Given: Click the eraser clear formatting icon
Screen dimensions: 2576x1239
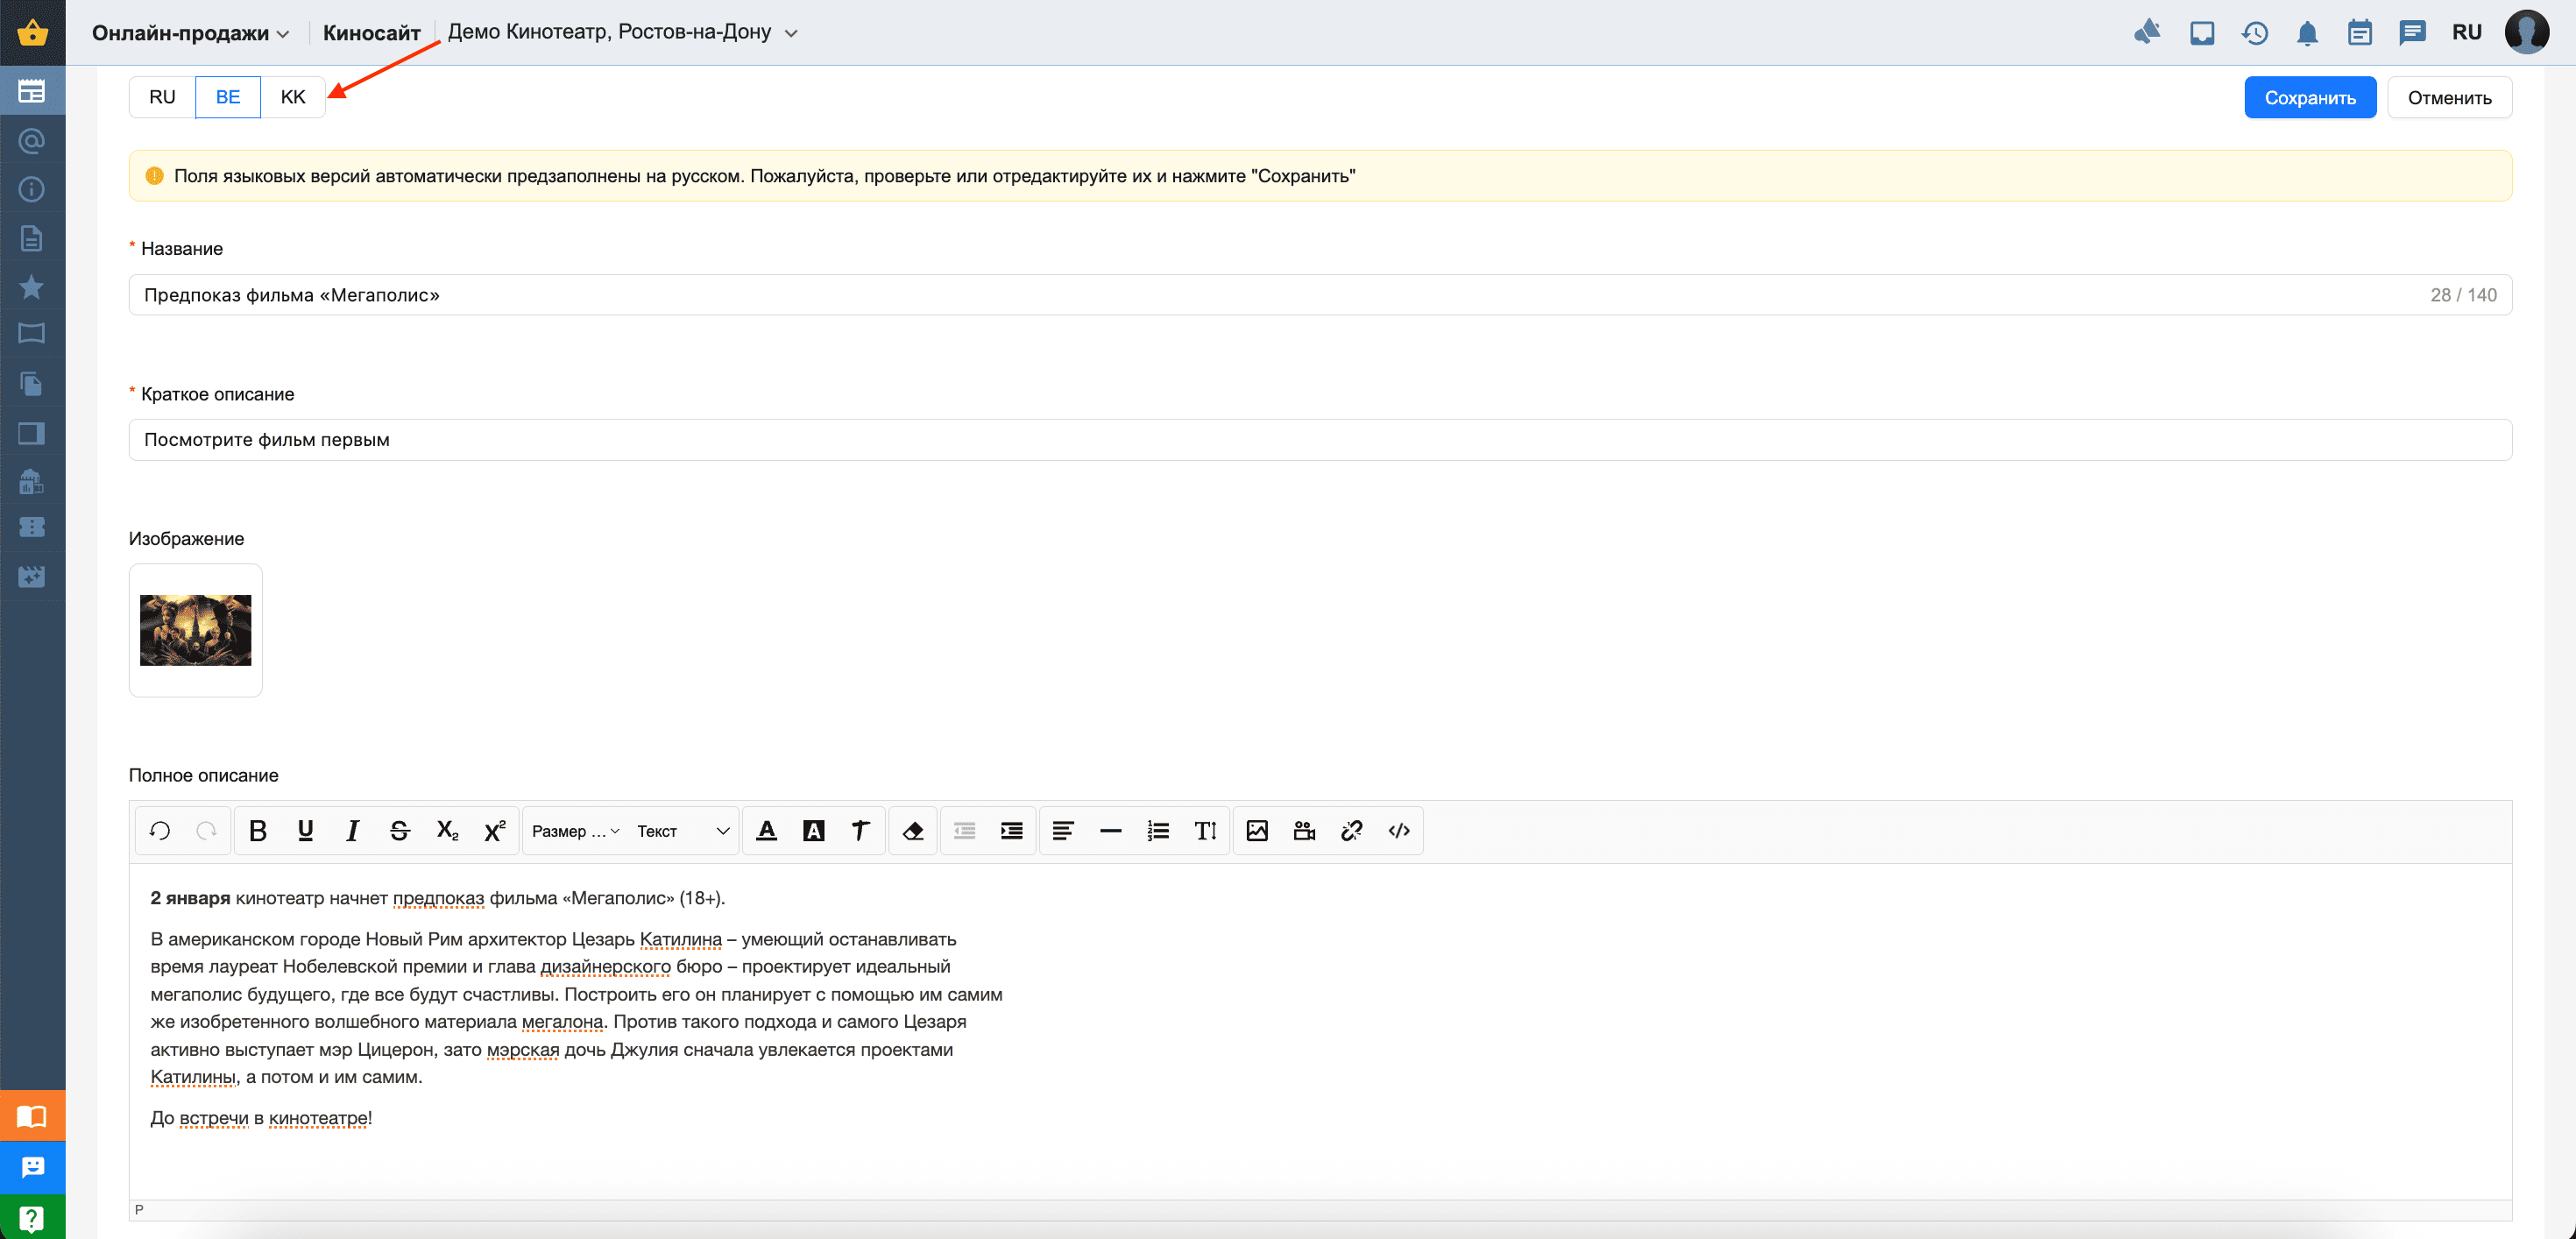Looking at the screenshot, I should 912,830.
